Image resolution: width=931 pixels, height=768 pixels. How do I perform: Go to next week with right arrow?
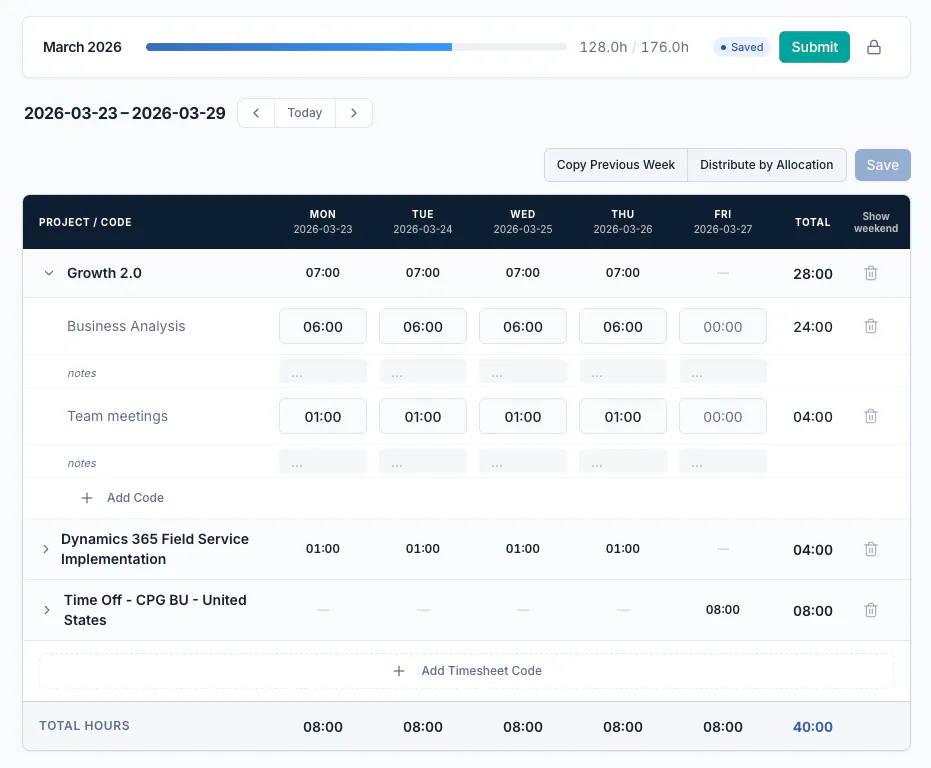coord(354,113)
